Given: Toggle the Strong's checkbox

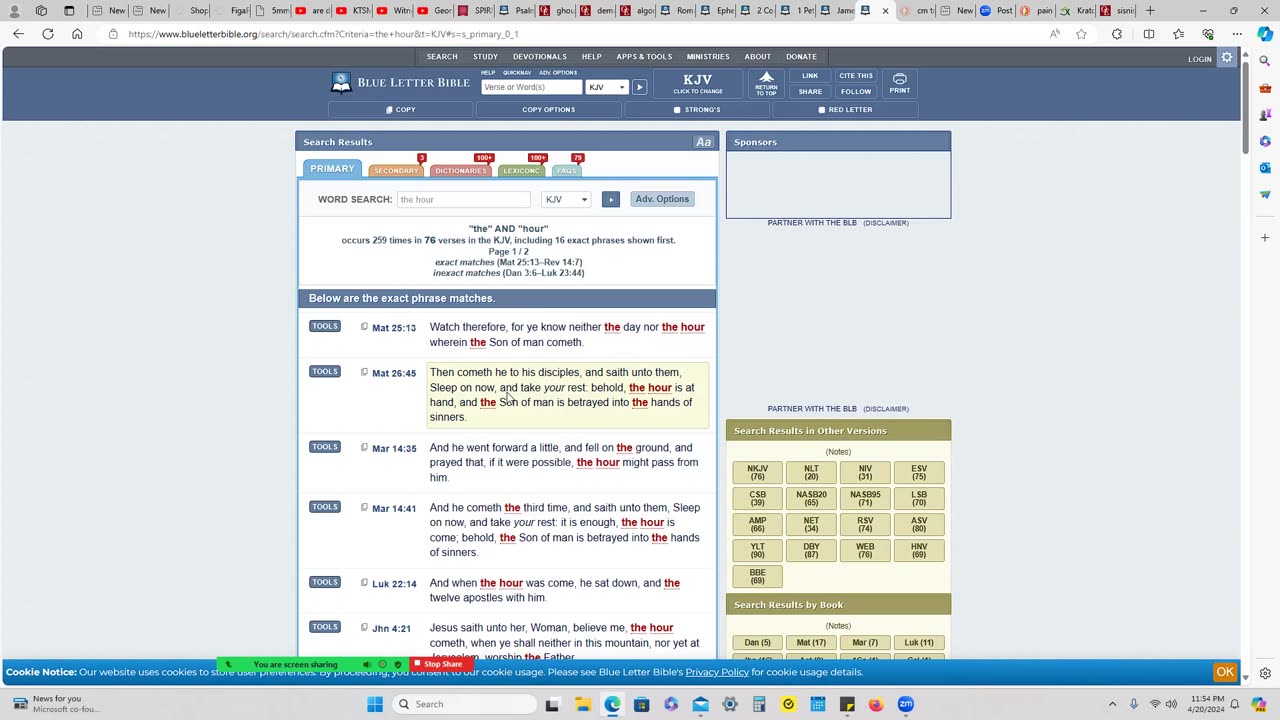Looking at the screenshot, I should [x=677, y=110].
